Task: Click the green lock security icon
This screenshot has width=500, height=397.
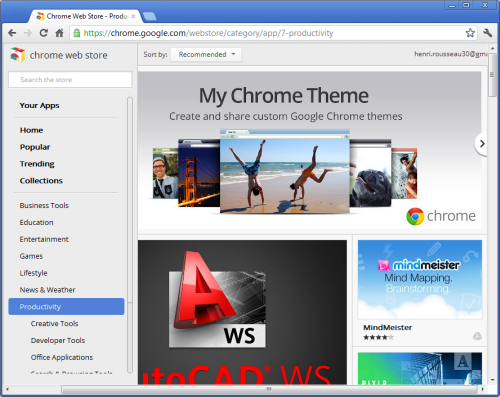Action: point(77,33)
